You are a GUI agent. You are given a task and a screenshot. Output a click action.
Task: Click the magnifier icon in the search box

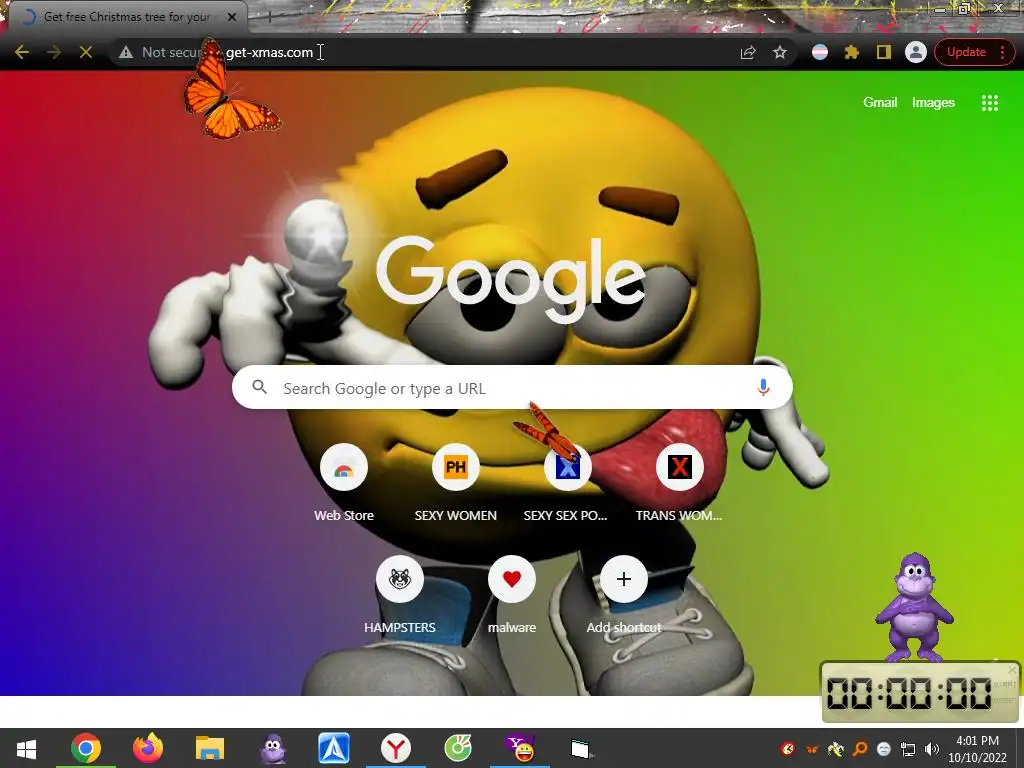259,387
